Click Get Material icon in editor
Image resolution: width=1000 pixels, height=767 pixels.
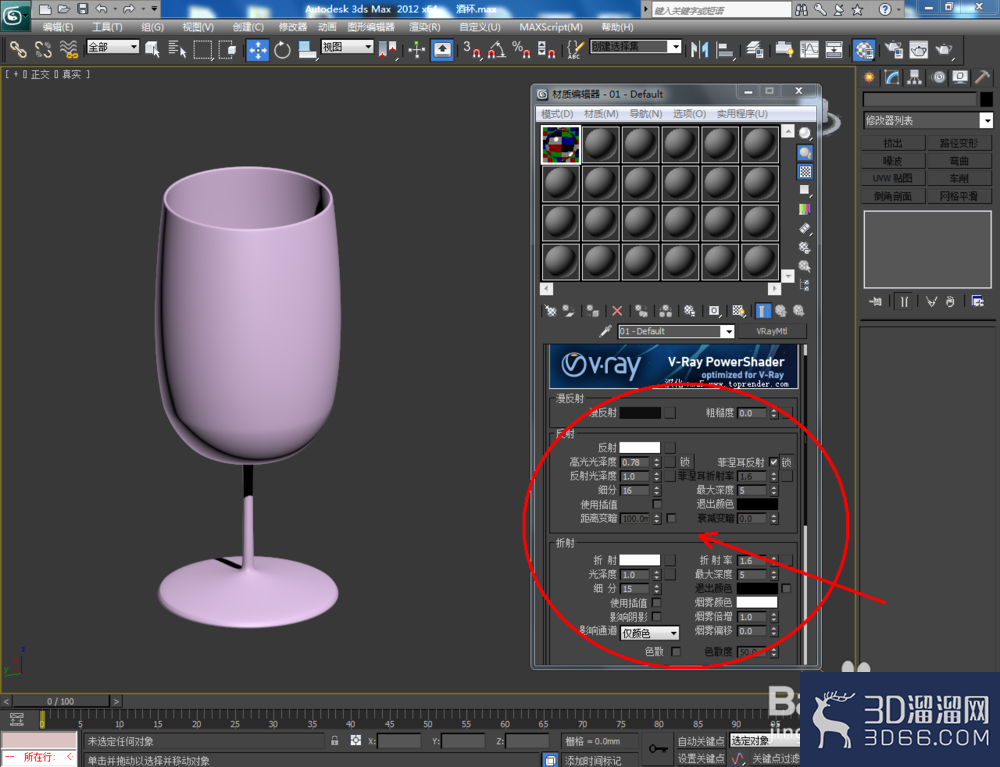pos(550,311)
